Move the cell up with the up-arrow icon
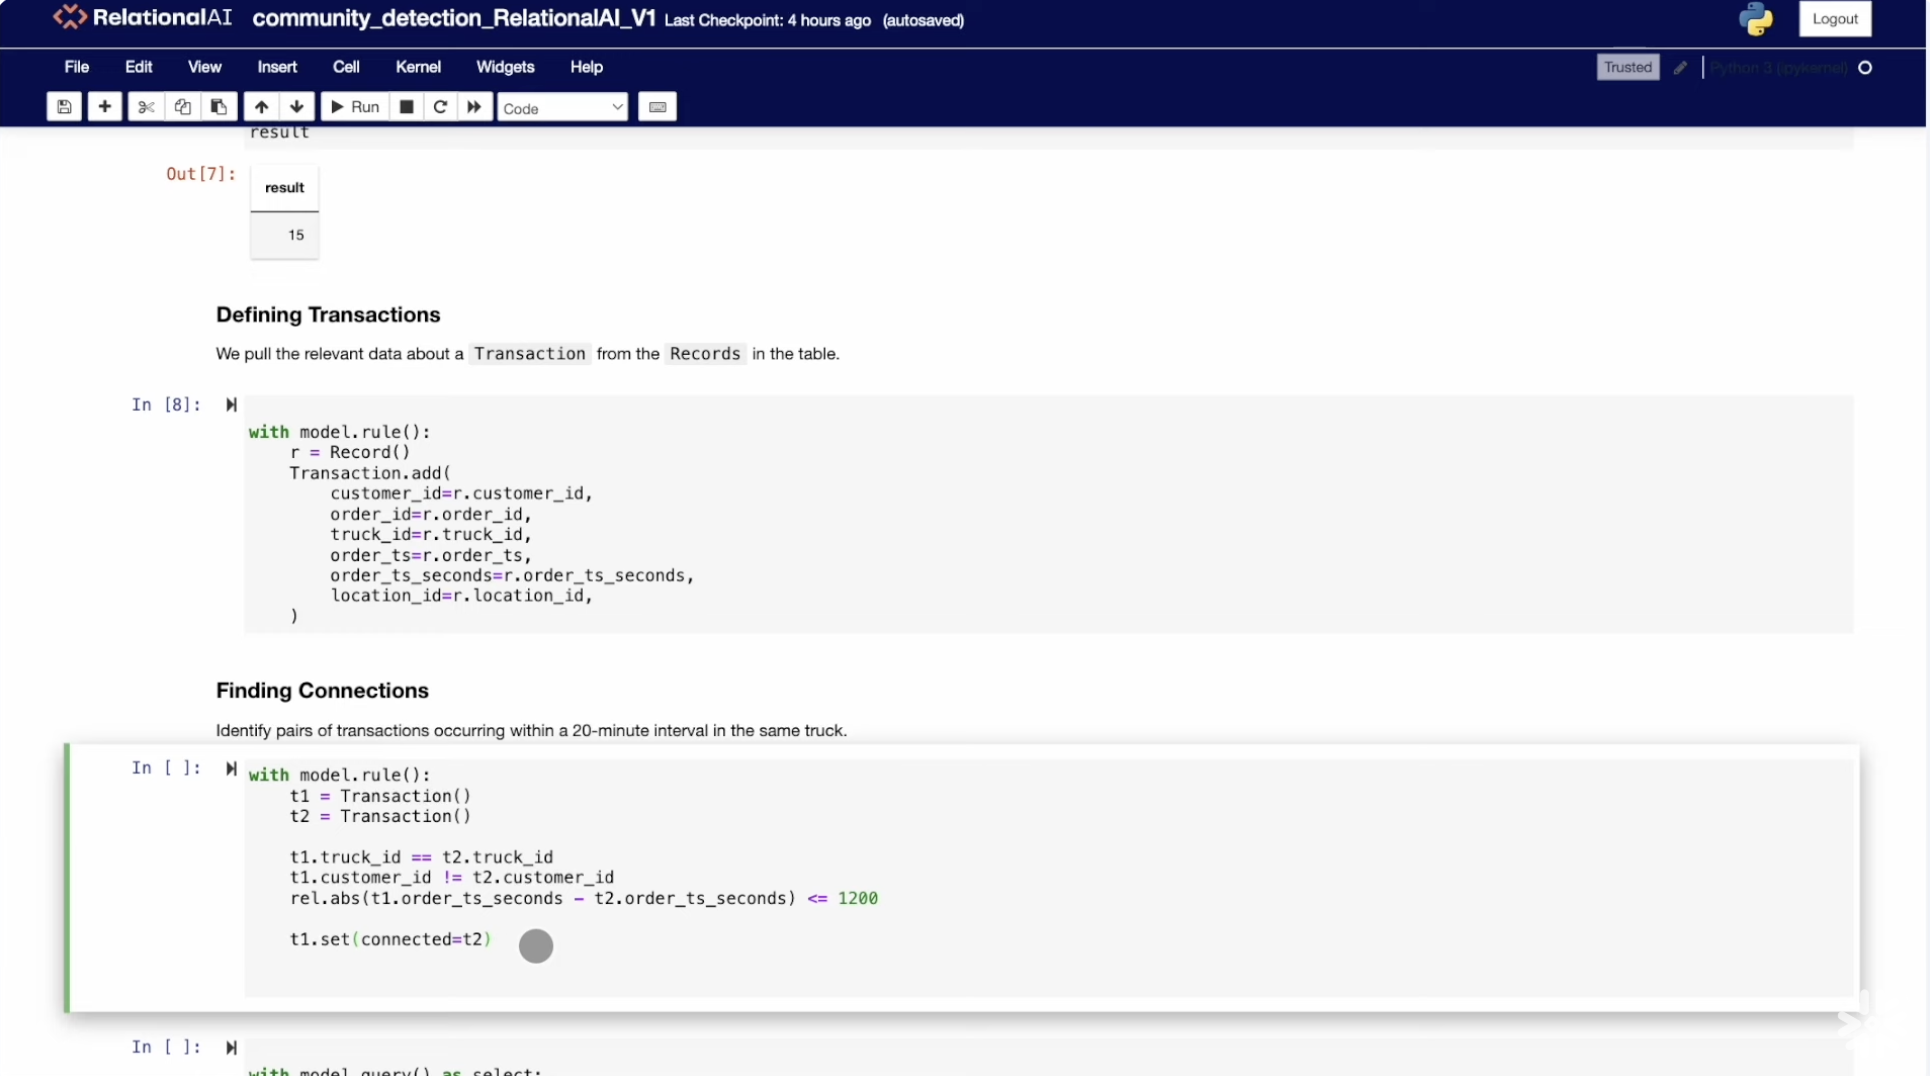The height and width of the screenshot is (1076, 1930). [x=261, y=107]
